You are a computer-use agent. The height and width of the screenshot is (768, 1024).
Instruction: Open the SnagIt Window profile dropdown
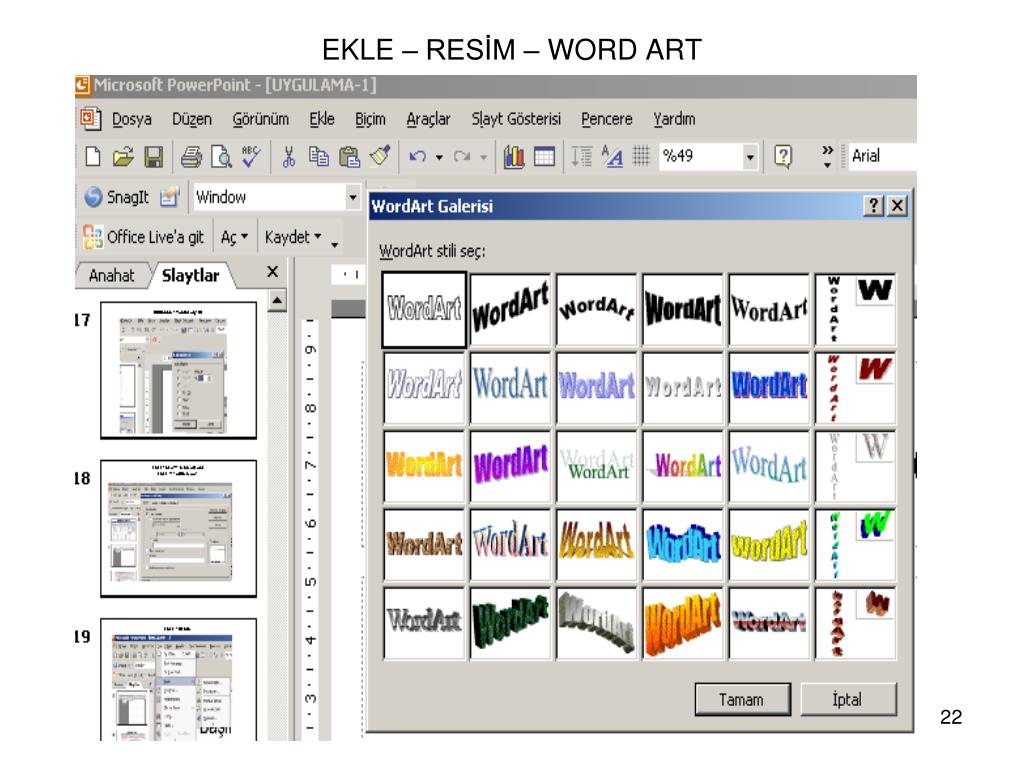(x=353, y=197)
